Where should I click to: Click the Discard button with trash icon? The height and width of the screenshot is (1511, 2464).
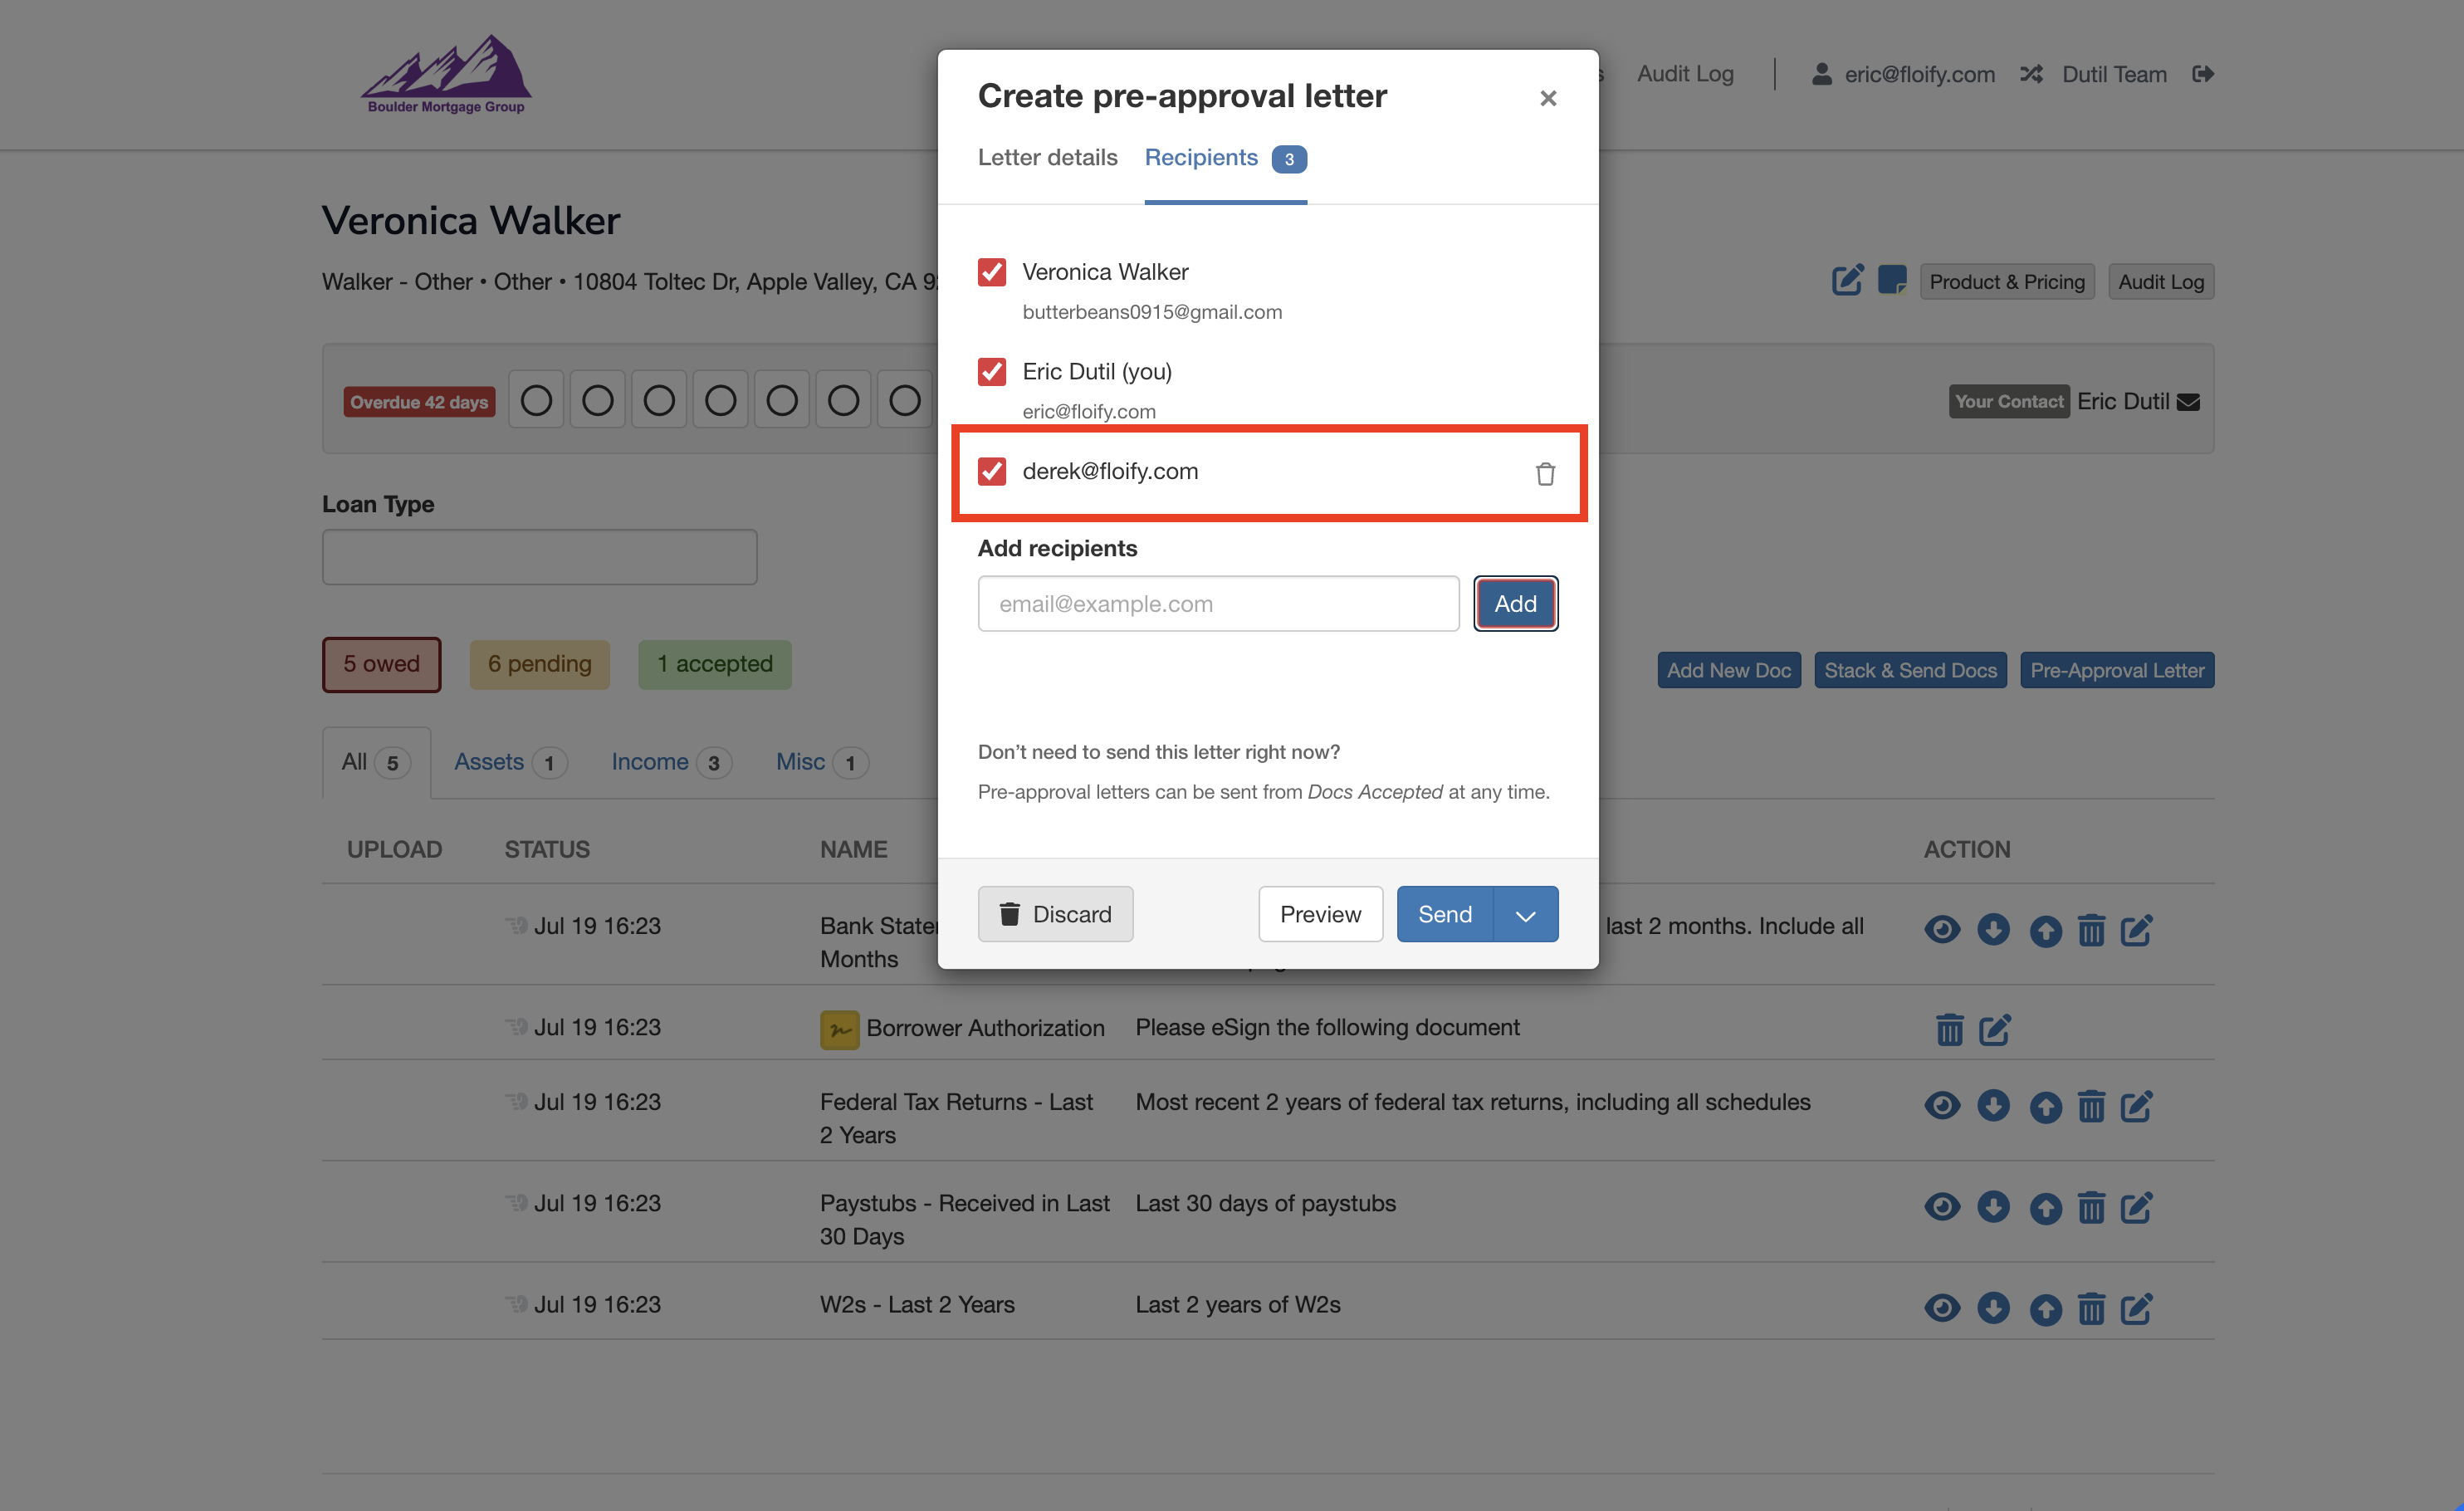tap(1055, 913)
